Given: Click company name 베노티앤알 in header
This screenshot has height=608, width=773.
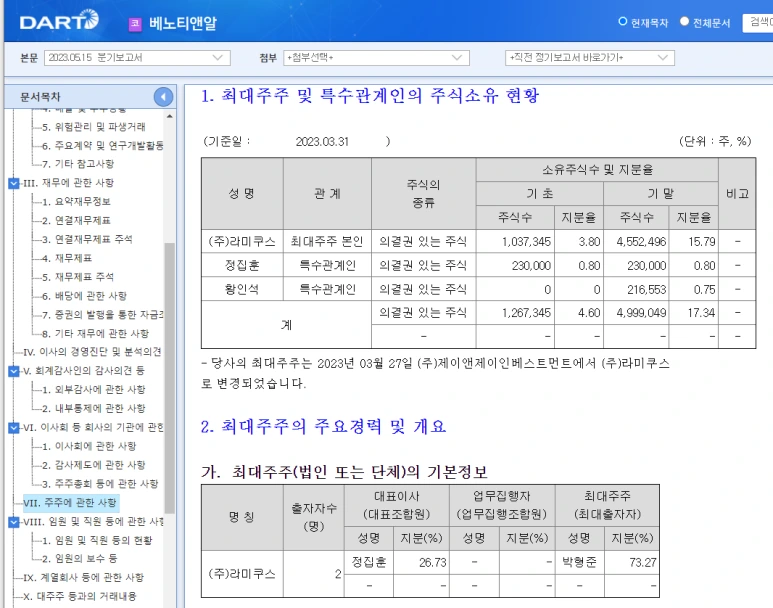Looking at the screenshot, I should tap(183, 23).
